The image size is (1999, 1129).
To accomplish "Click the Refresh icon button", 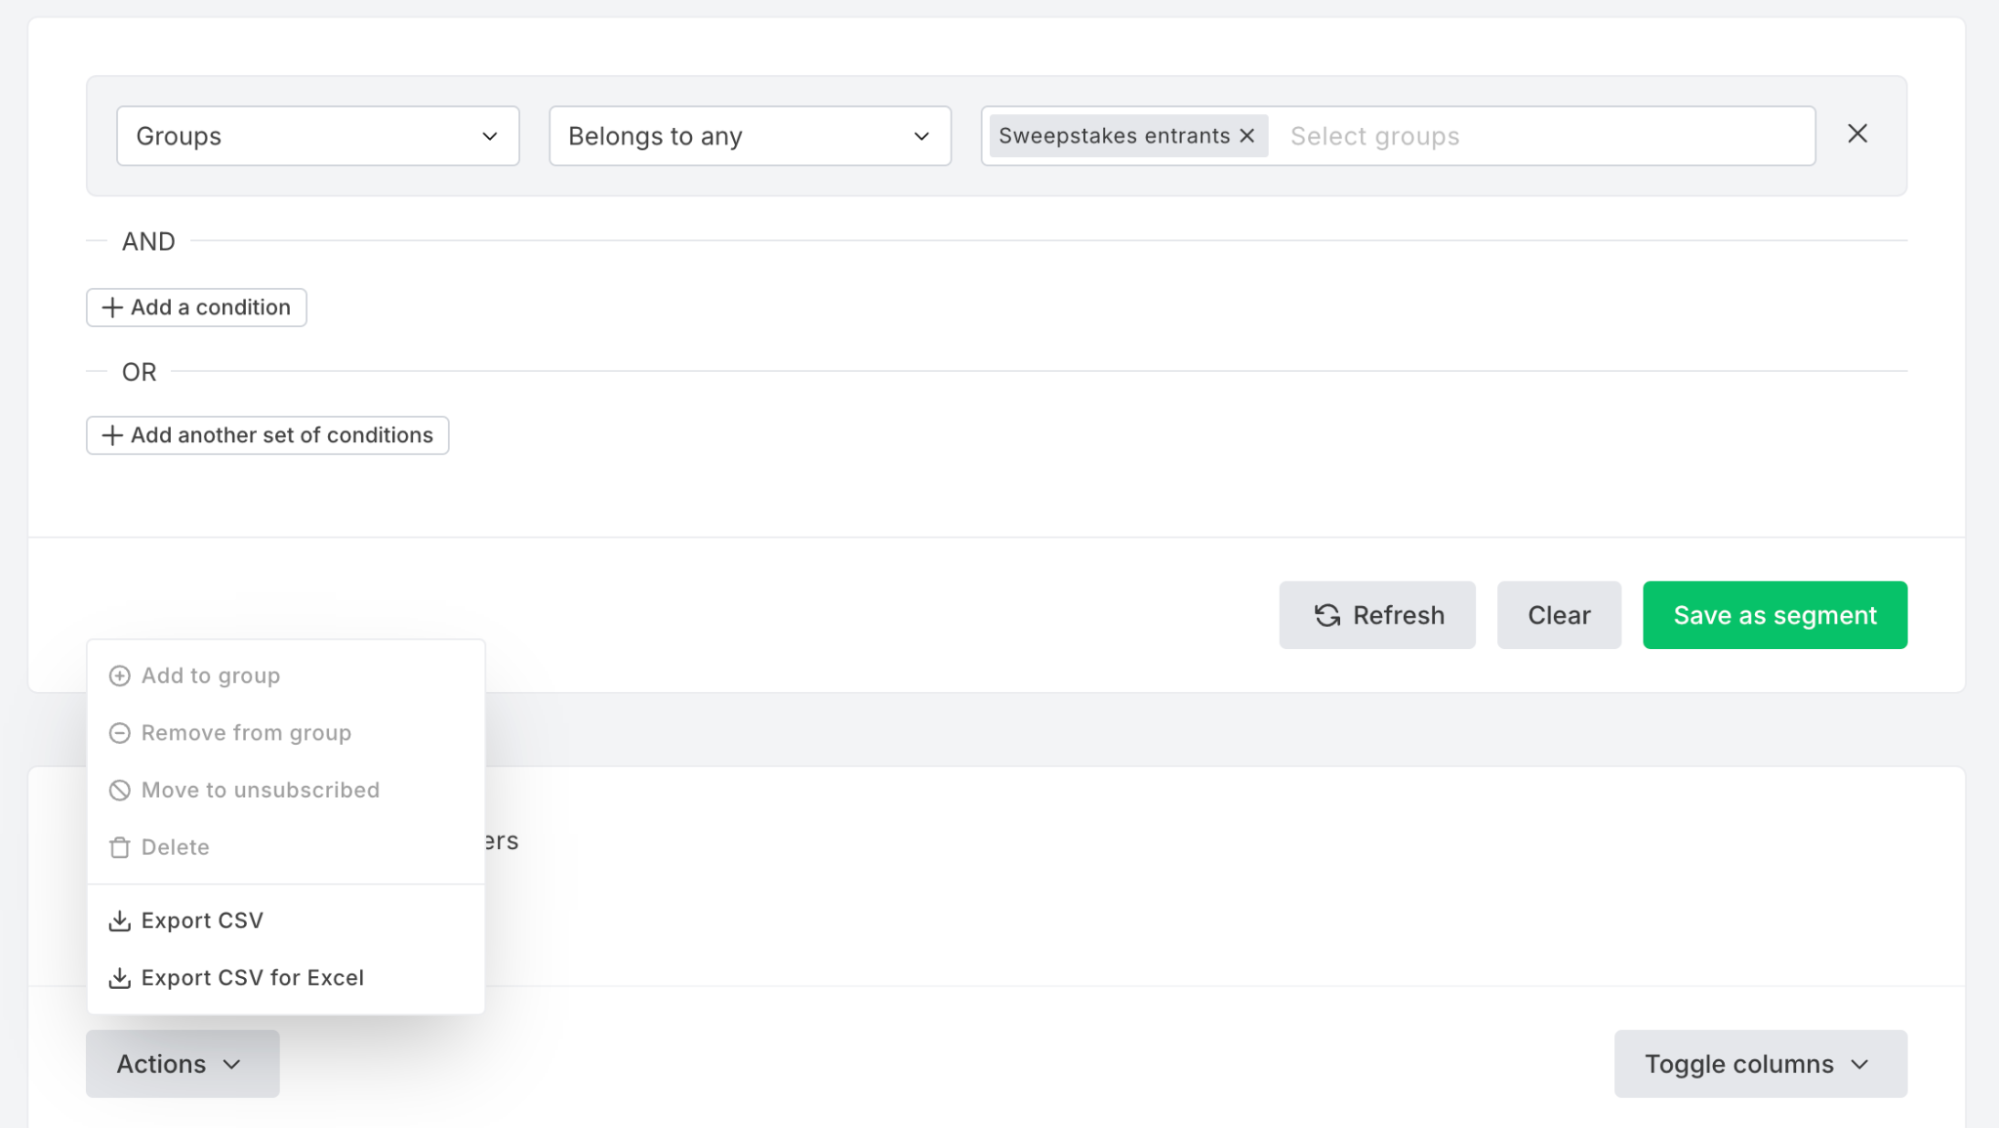I will (x=1326, y=615).
